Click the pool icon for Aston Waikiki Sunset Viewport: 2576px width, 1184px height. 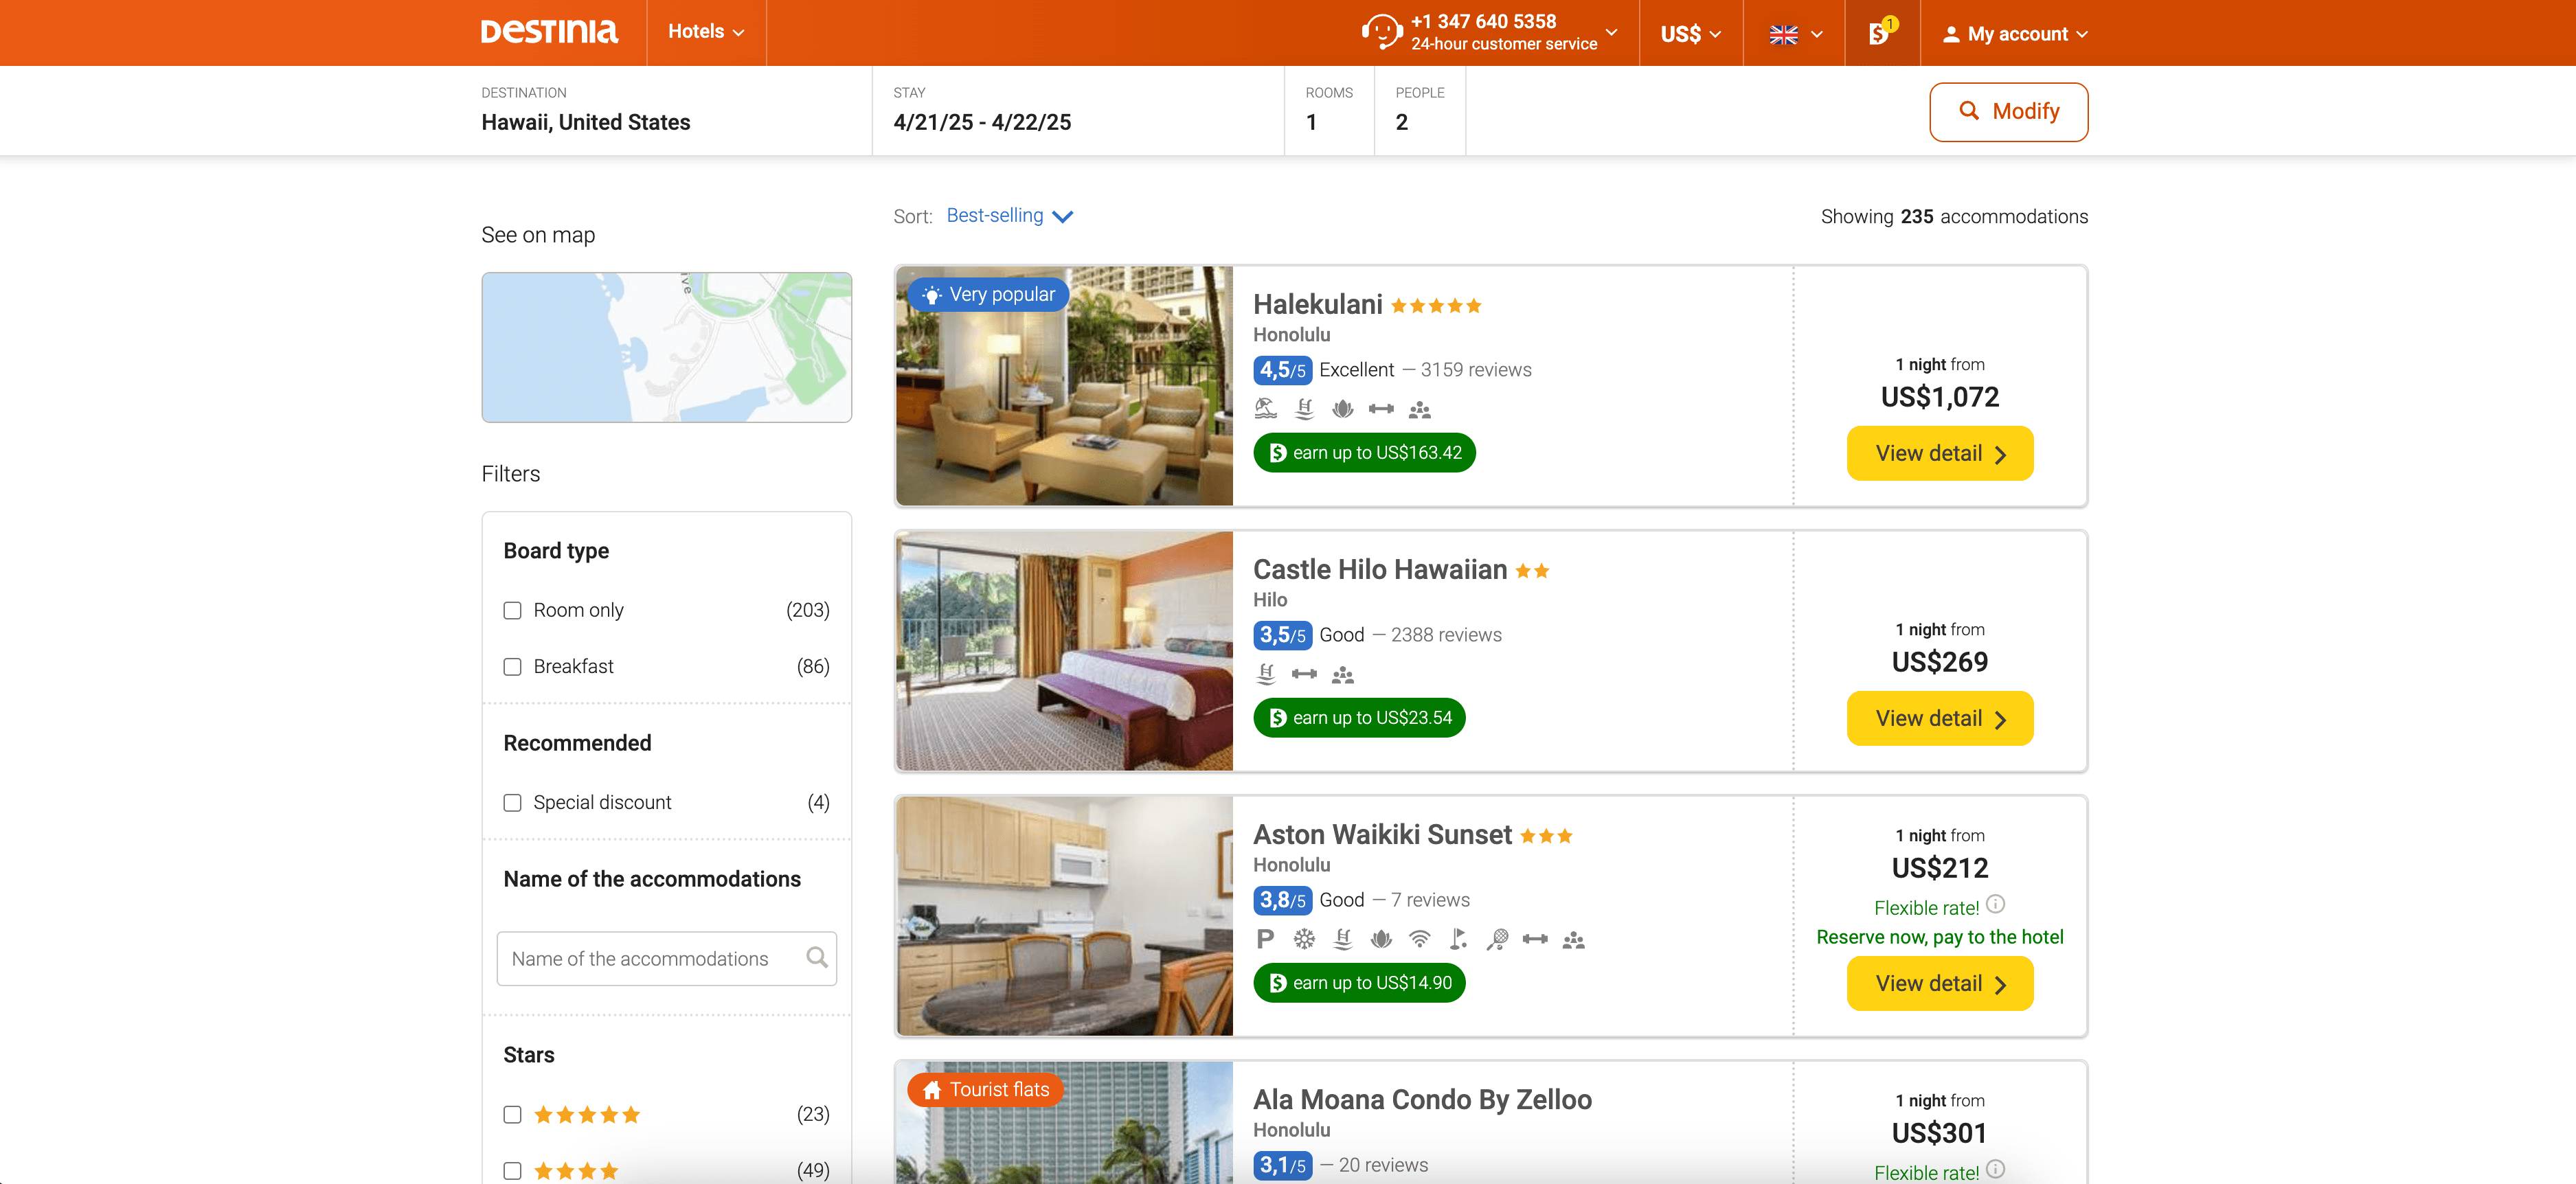[1342, 939]
